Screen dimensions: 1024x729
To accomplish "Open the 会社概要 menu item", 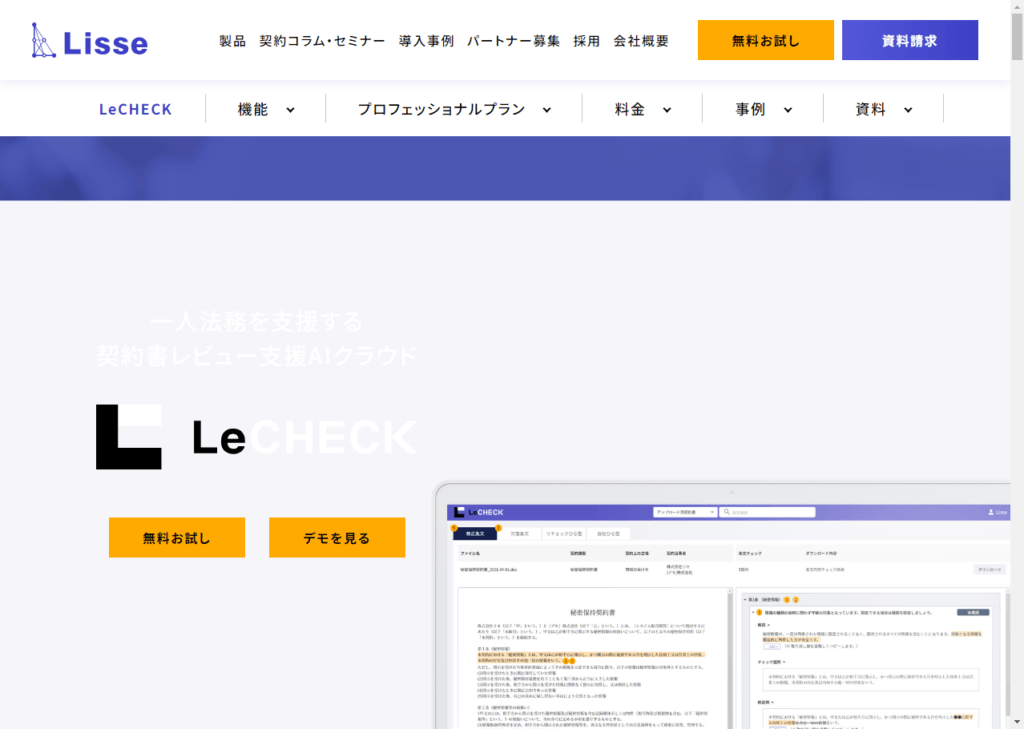I will (640, 43).
